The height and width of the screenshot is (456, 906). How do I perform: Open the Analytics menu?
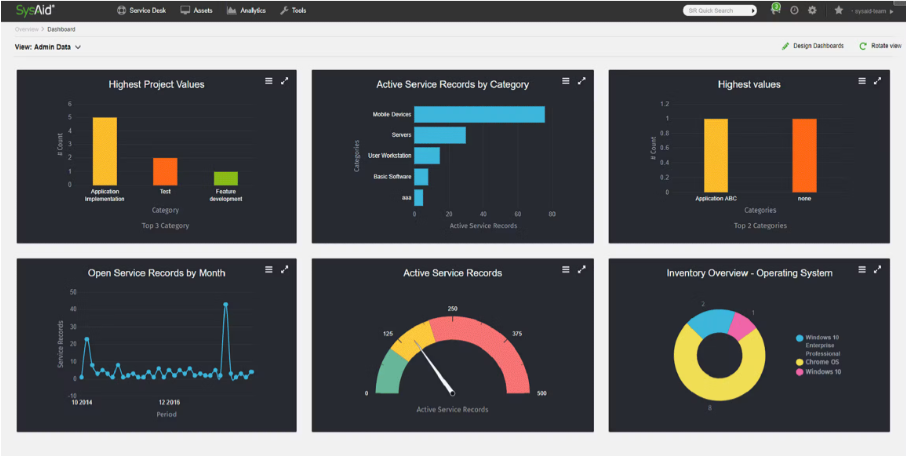click(x=246, y=10)
